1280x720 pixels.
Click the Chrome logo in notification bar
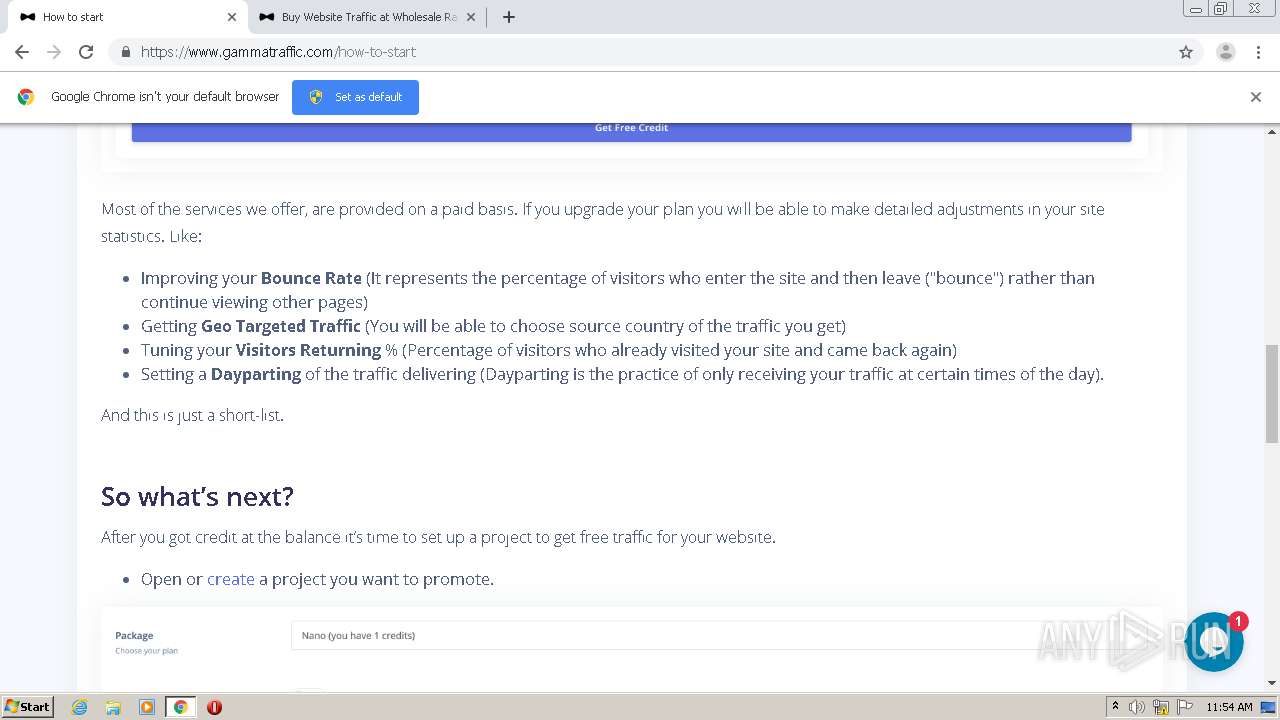click(x=26, y=97)
